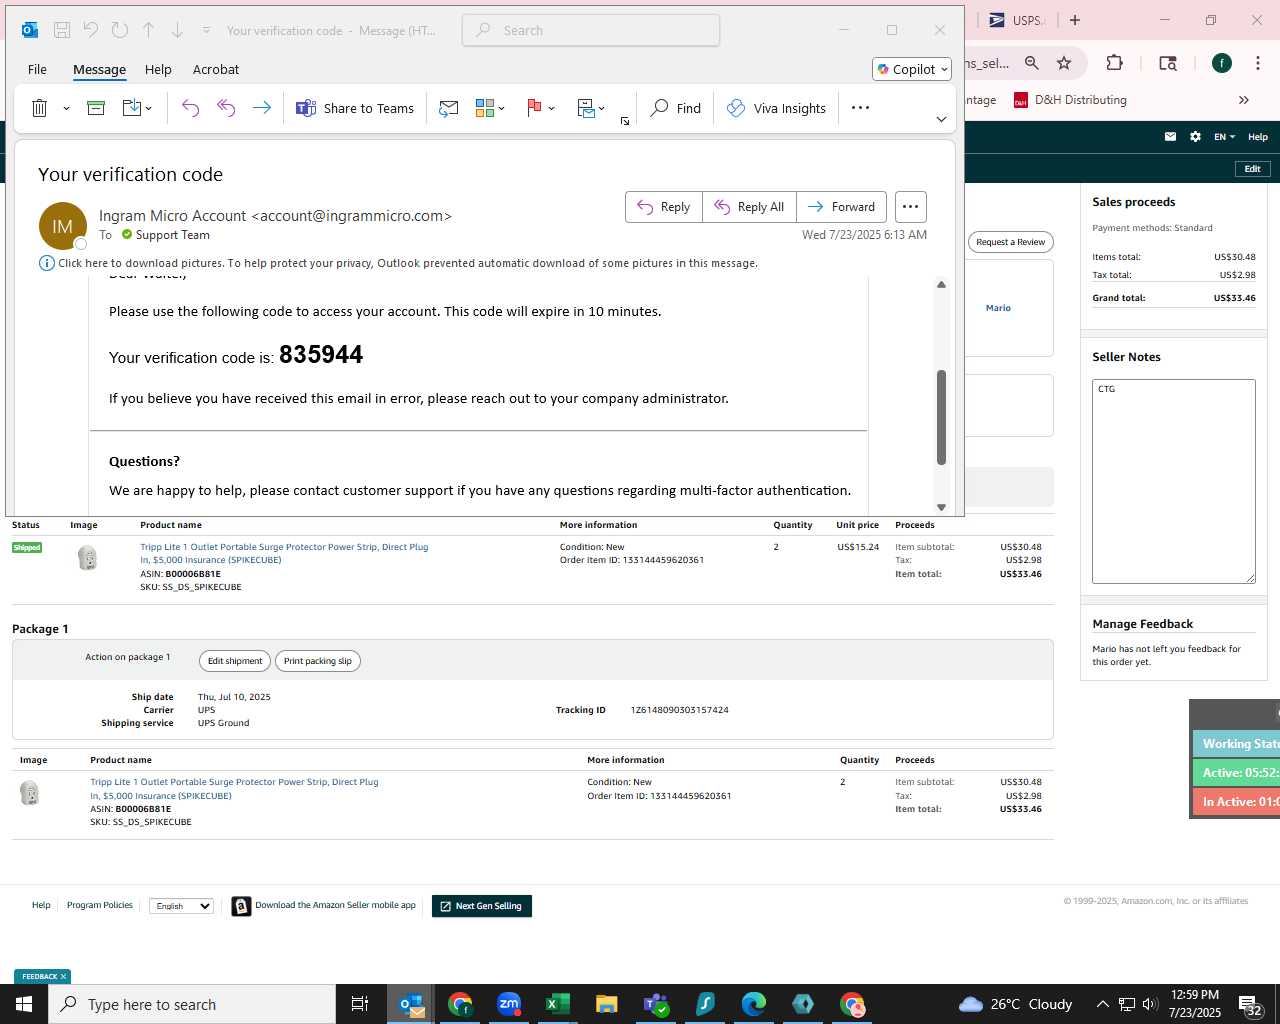Open the English language select in the footer
This screenshot has width=1280, height=1024.
181,906
